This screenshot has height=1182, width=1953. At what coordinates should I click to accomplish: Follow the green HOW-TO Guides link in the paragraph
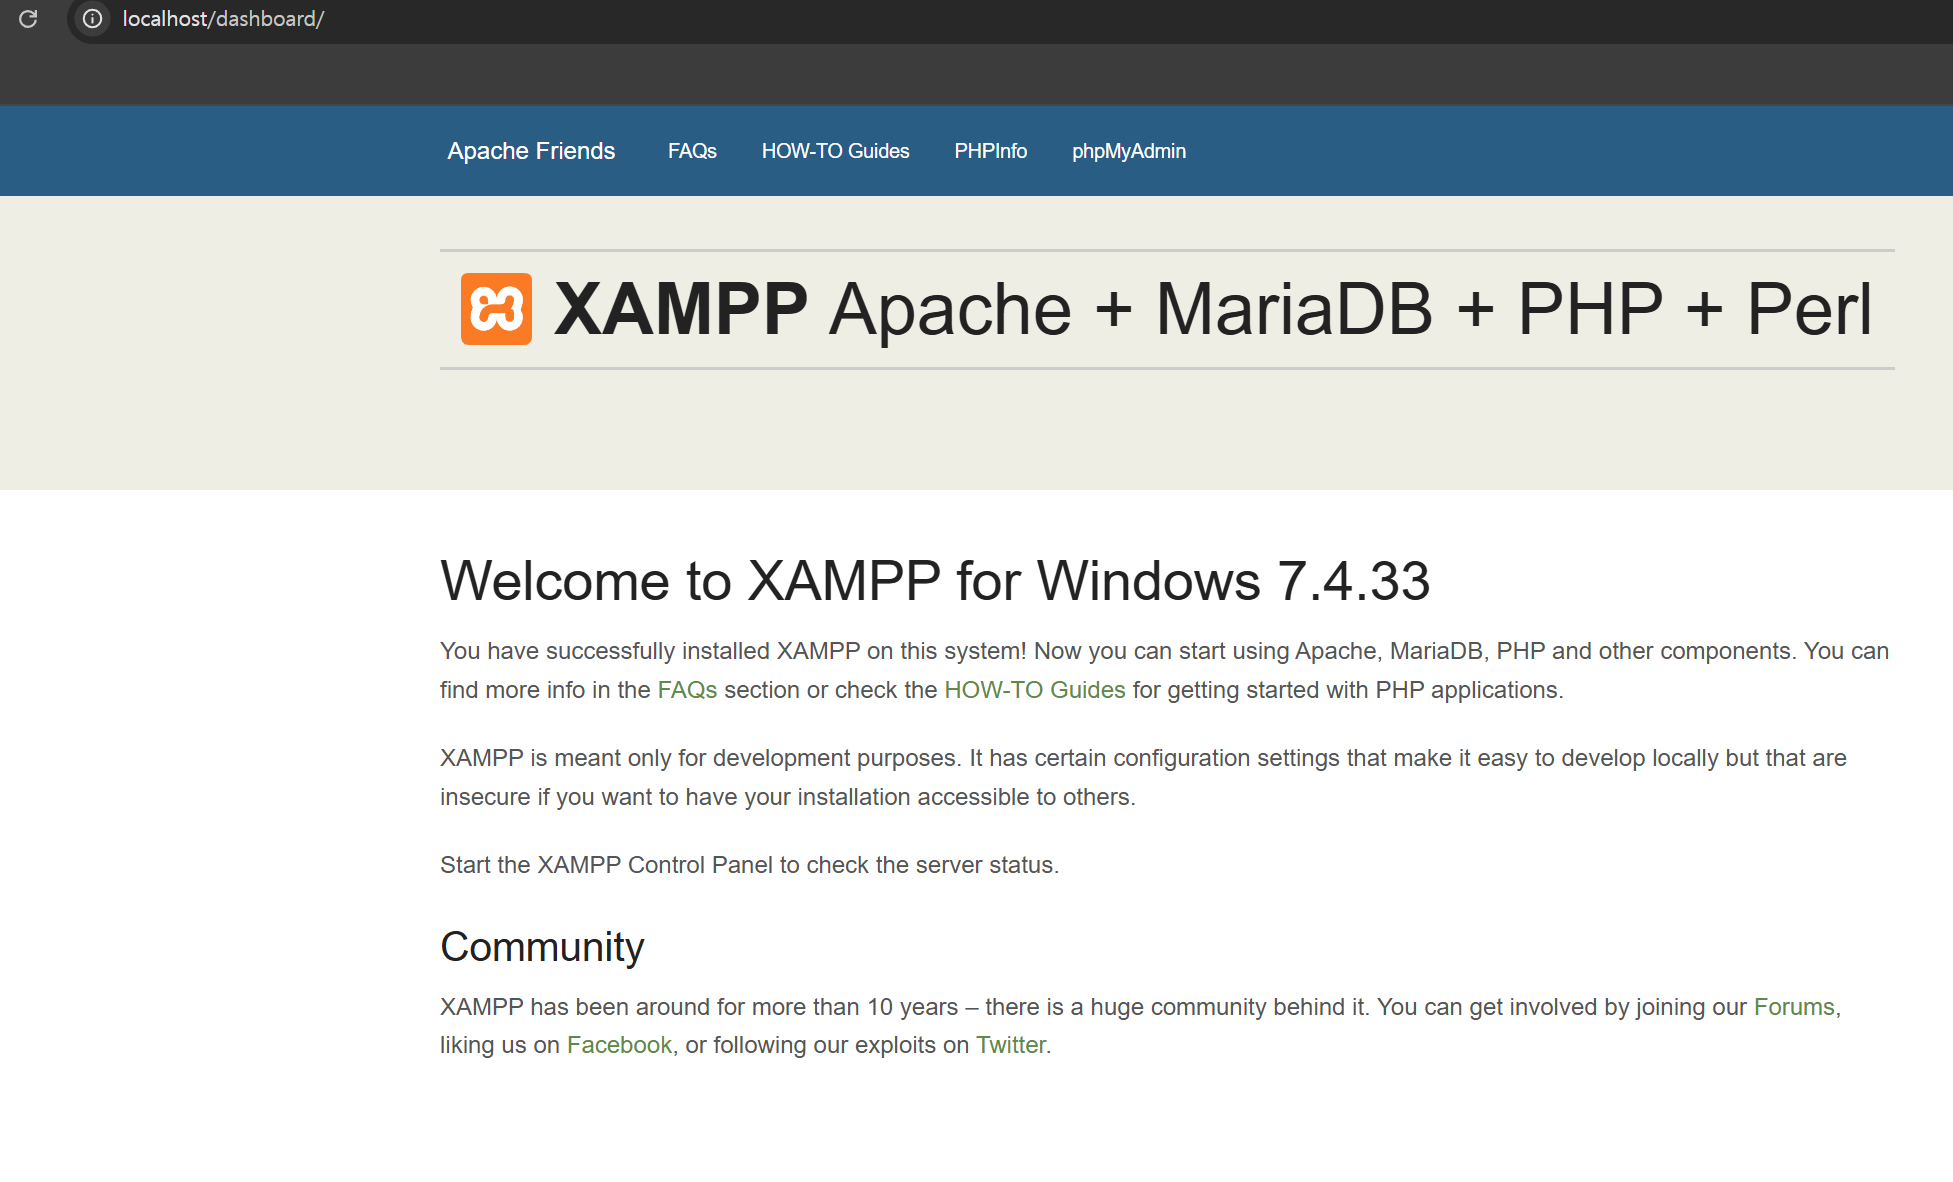1035,690
